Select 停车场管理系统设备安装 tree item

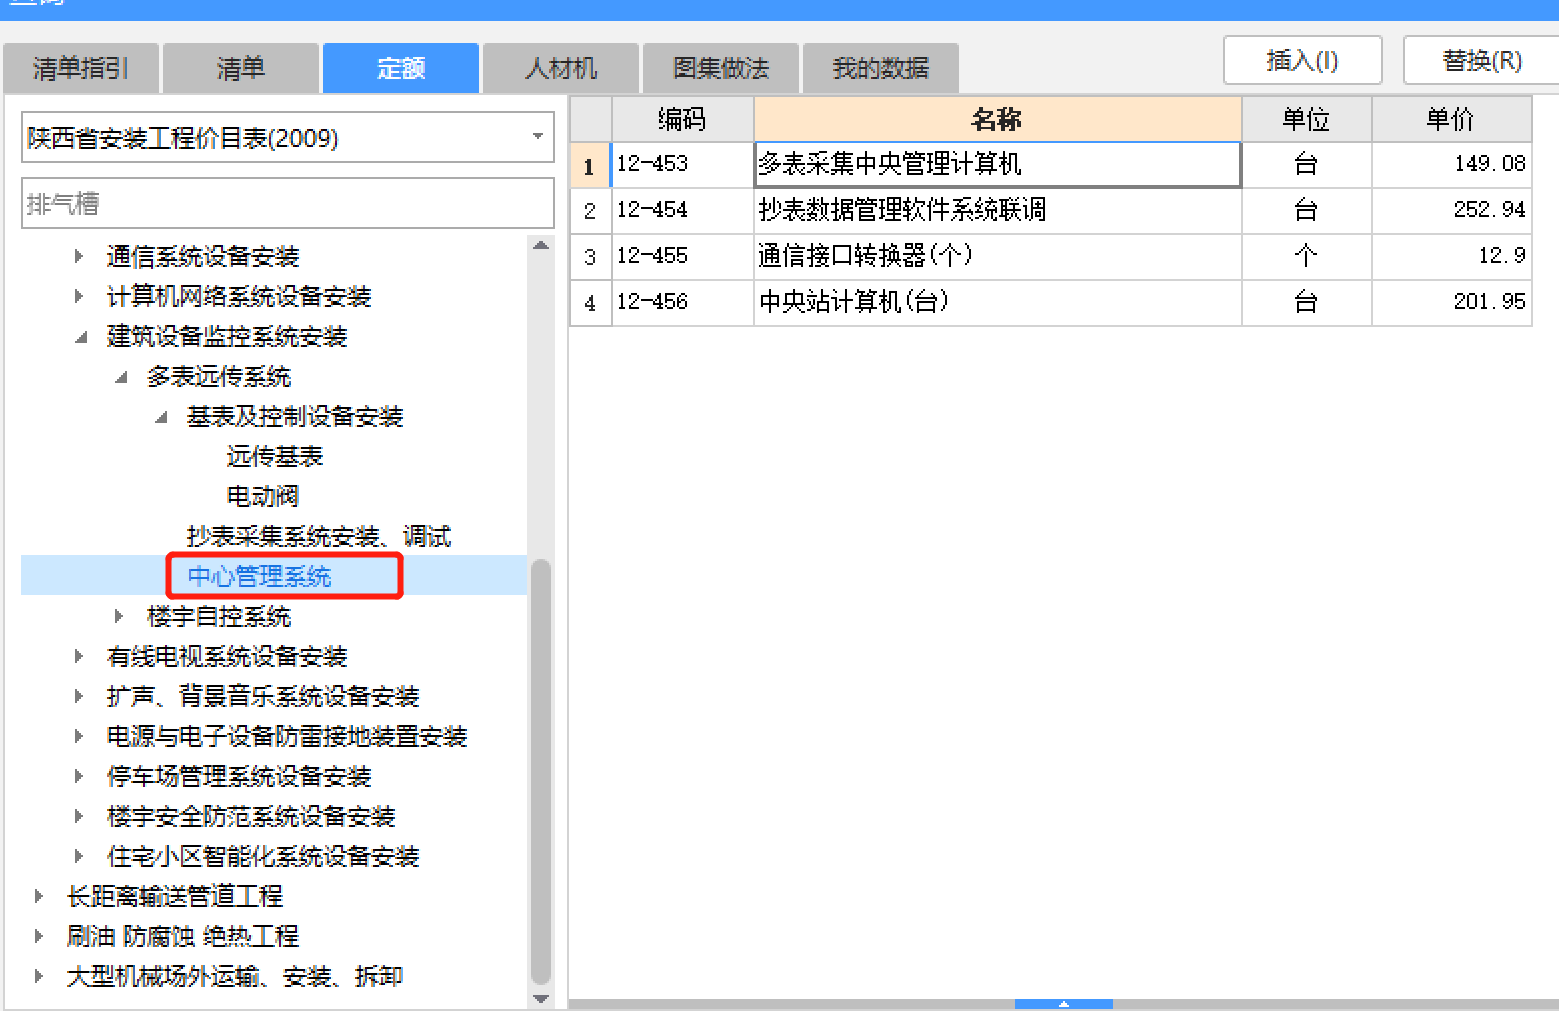[239, 776]
